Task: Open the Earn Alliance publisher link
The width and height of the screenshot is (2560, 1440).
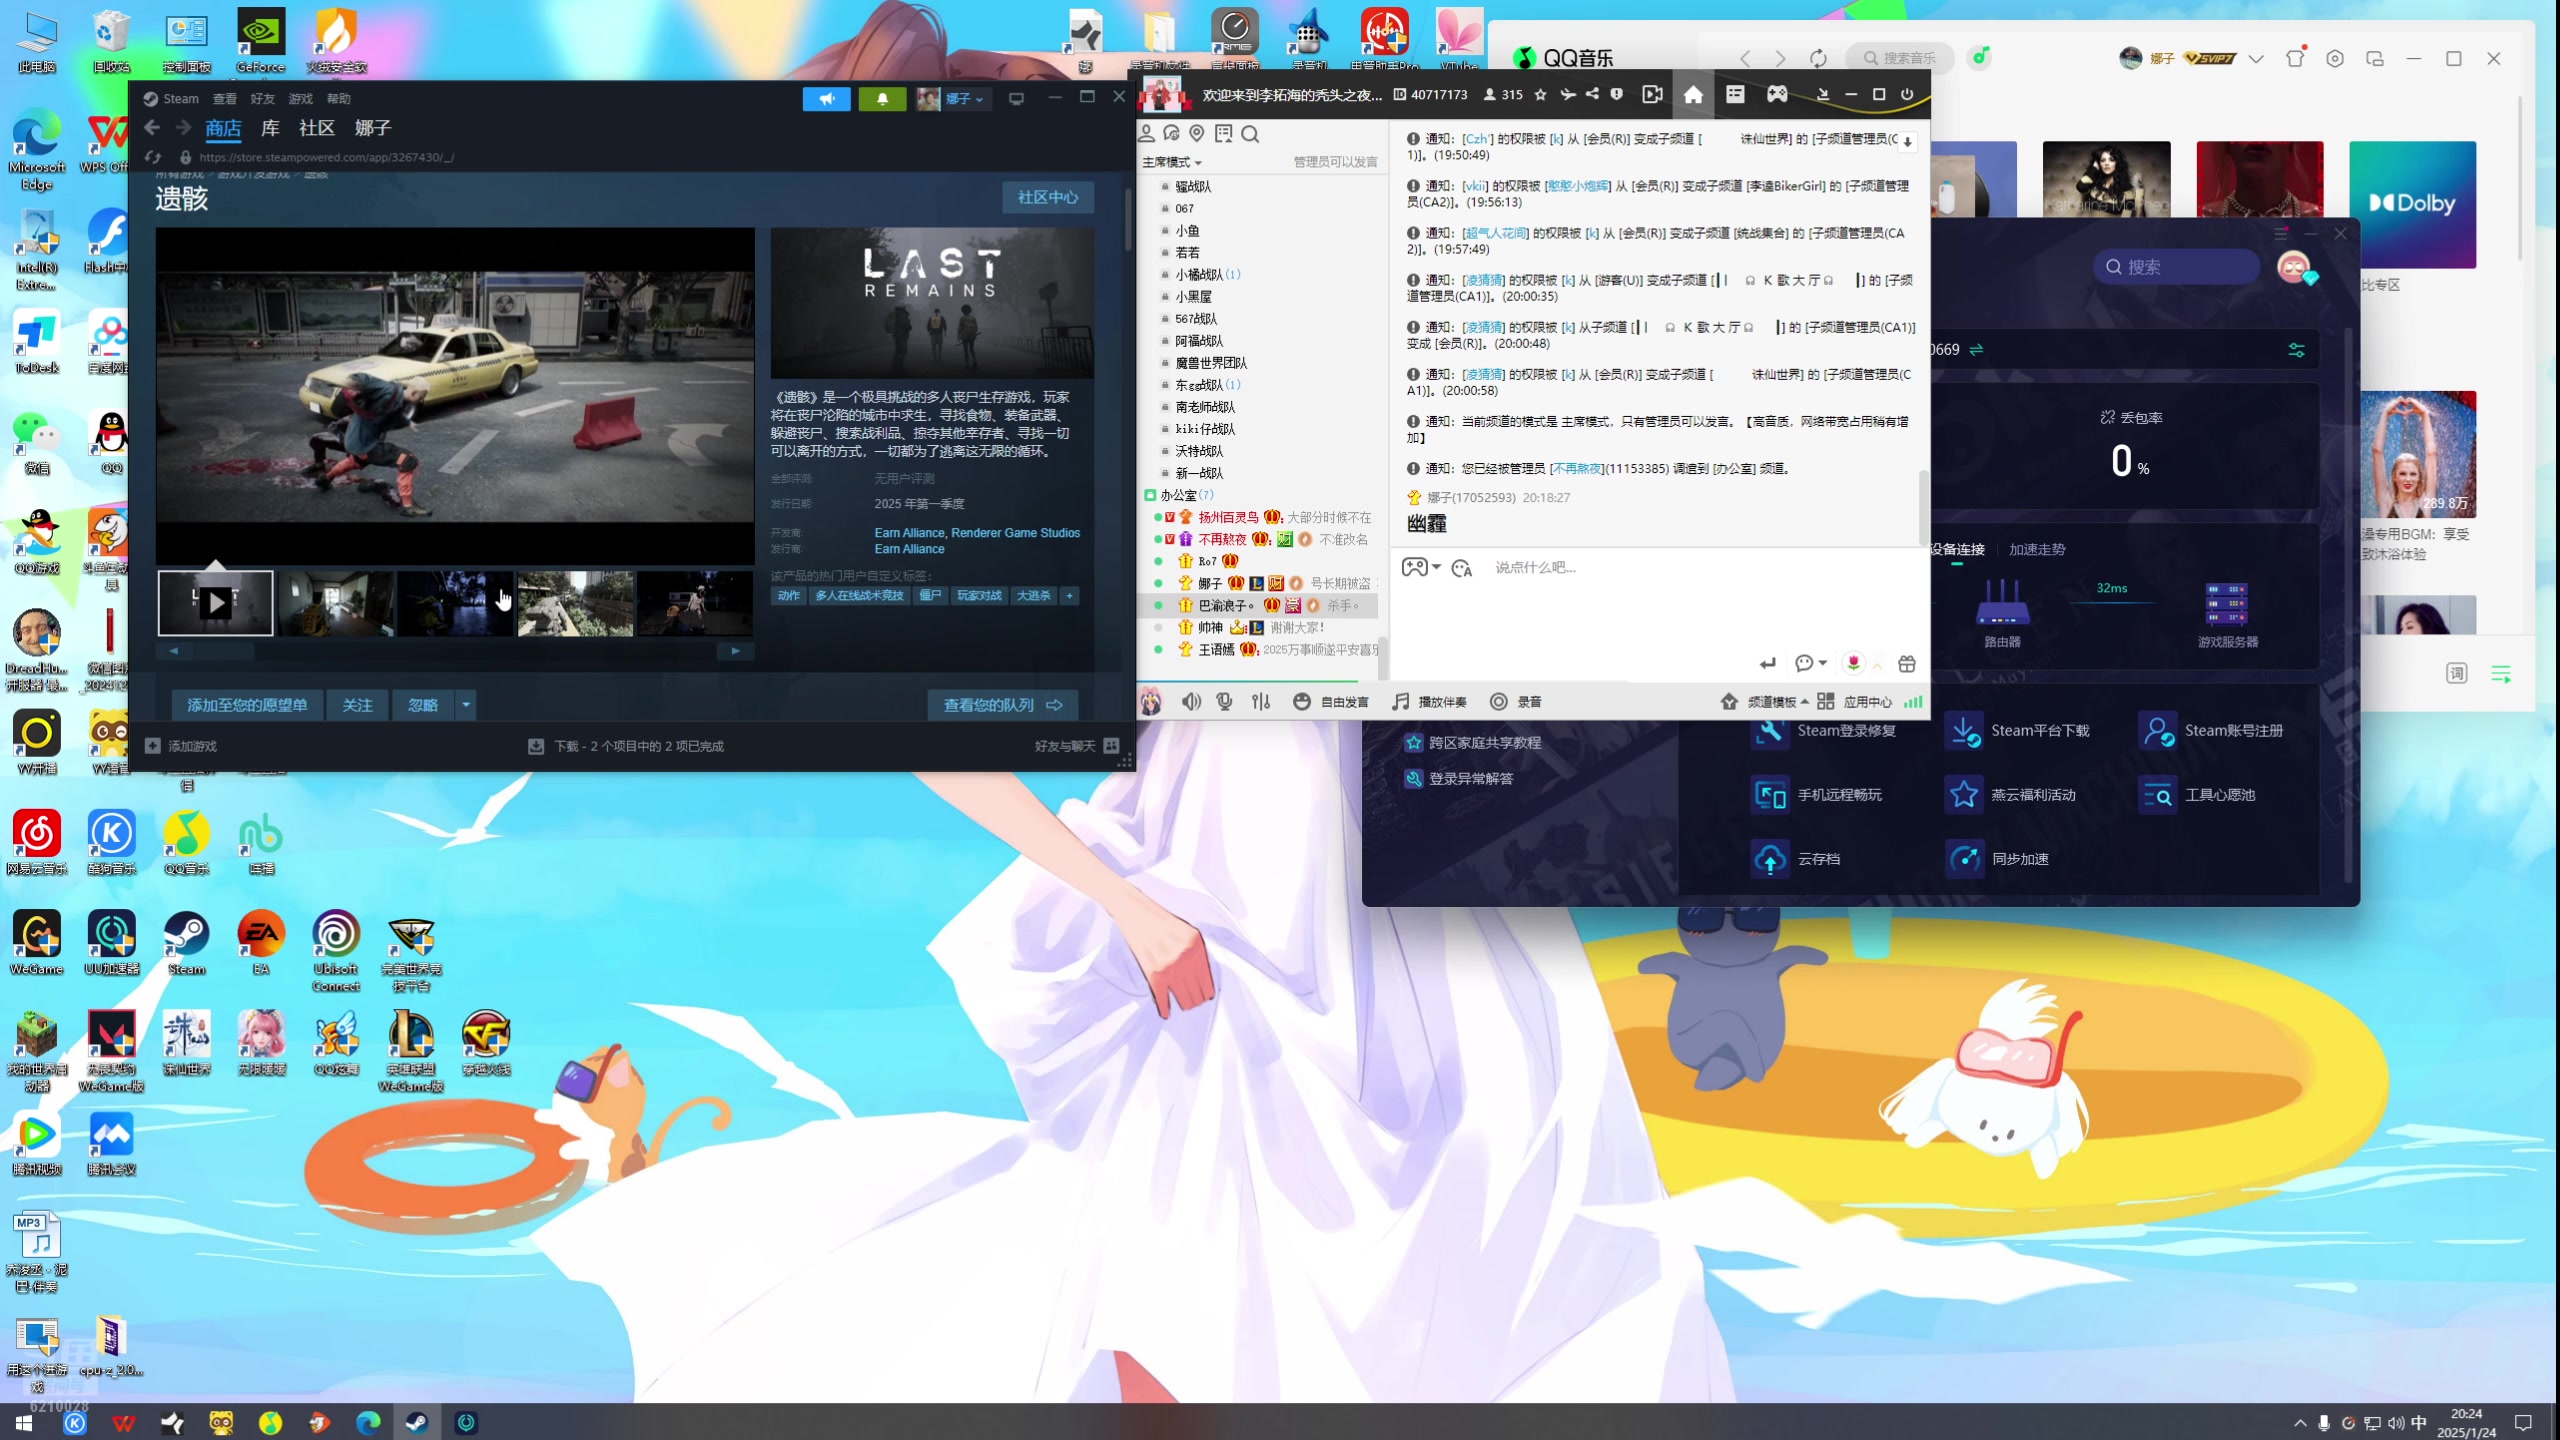Action: [x=909, y=549]
